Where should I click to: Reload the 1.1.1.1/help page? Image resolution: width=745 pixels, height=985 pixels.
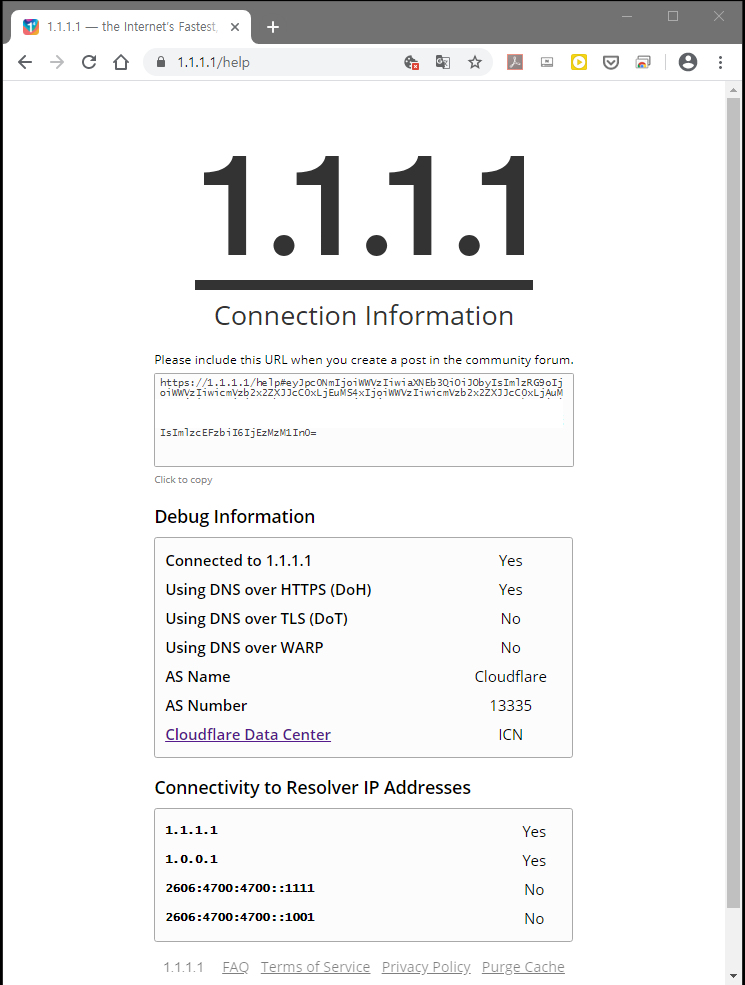(x=89, y=62)
